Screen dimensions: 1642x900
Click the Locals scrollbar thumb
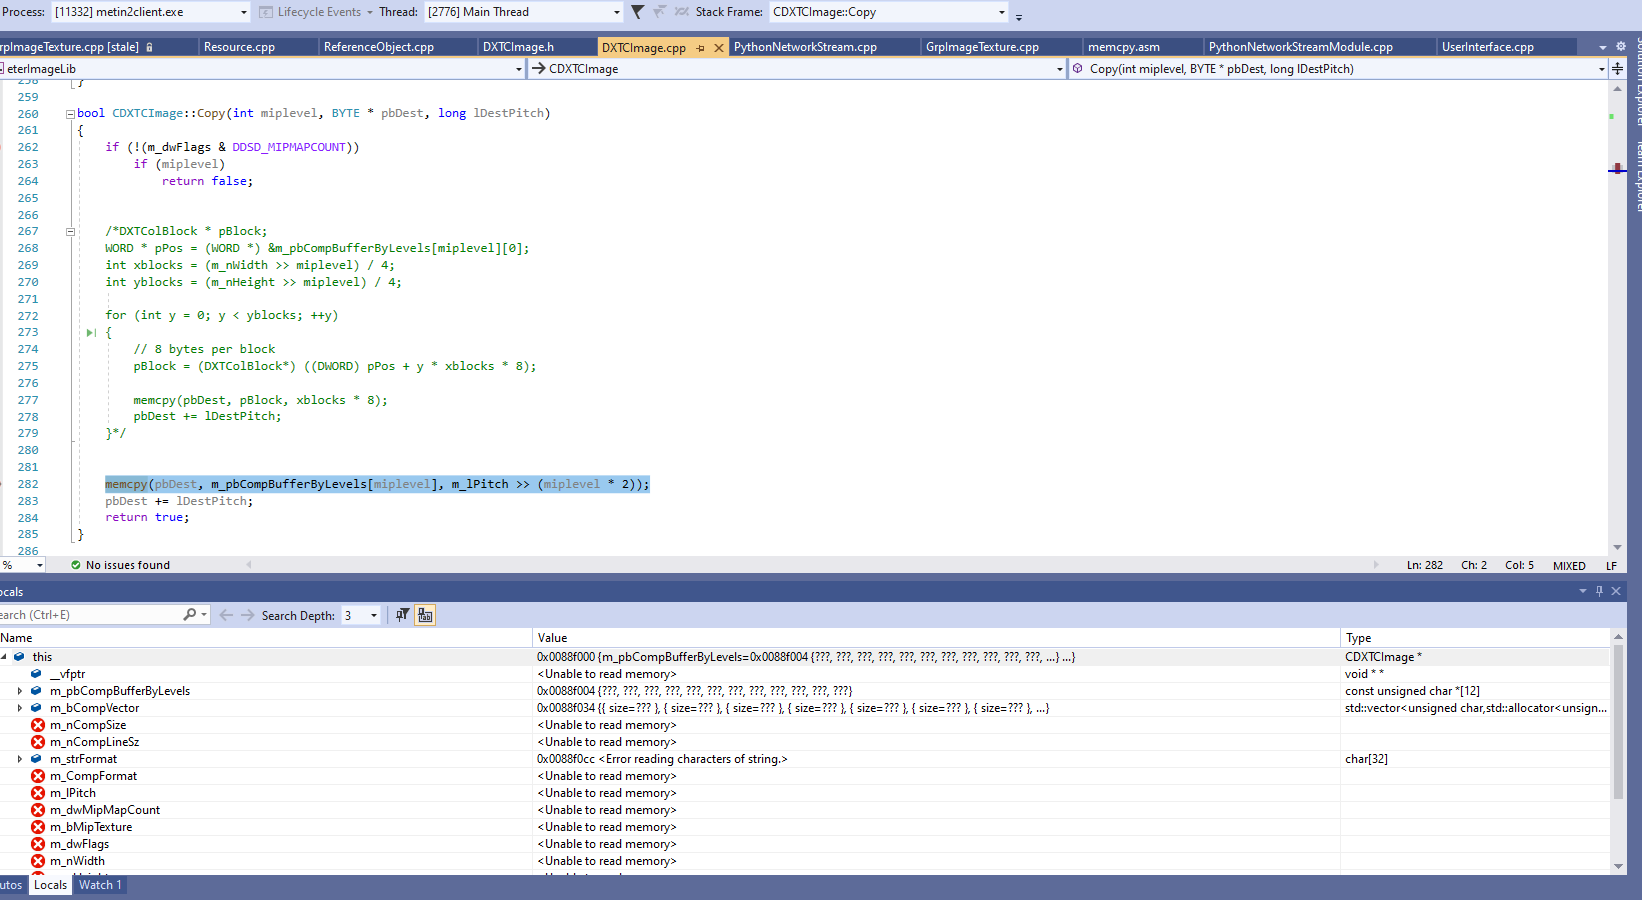point(1618,722)
